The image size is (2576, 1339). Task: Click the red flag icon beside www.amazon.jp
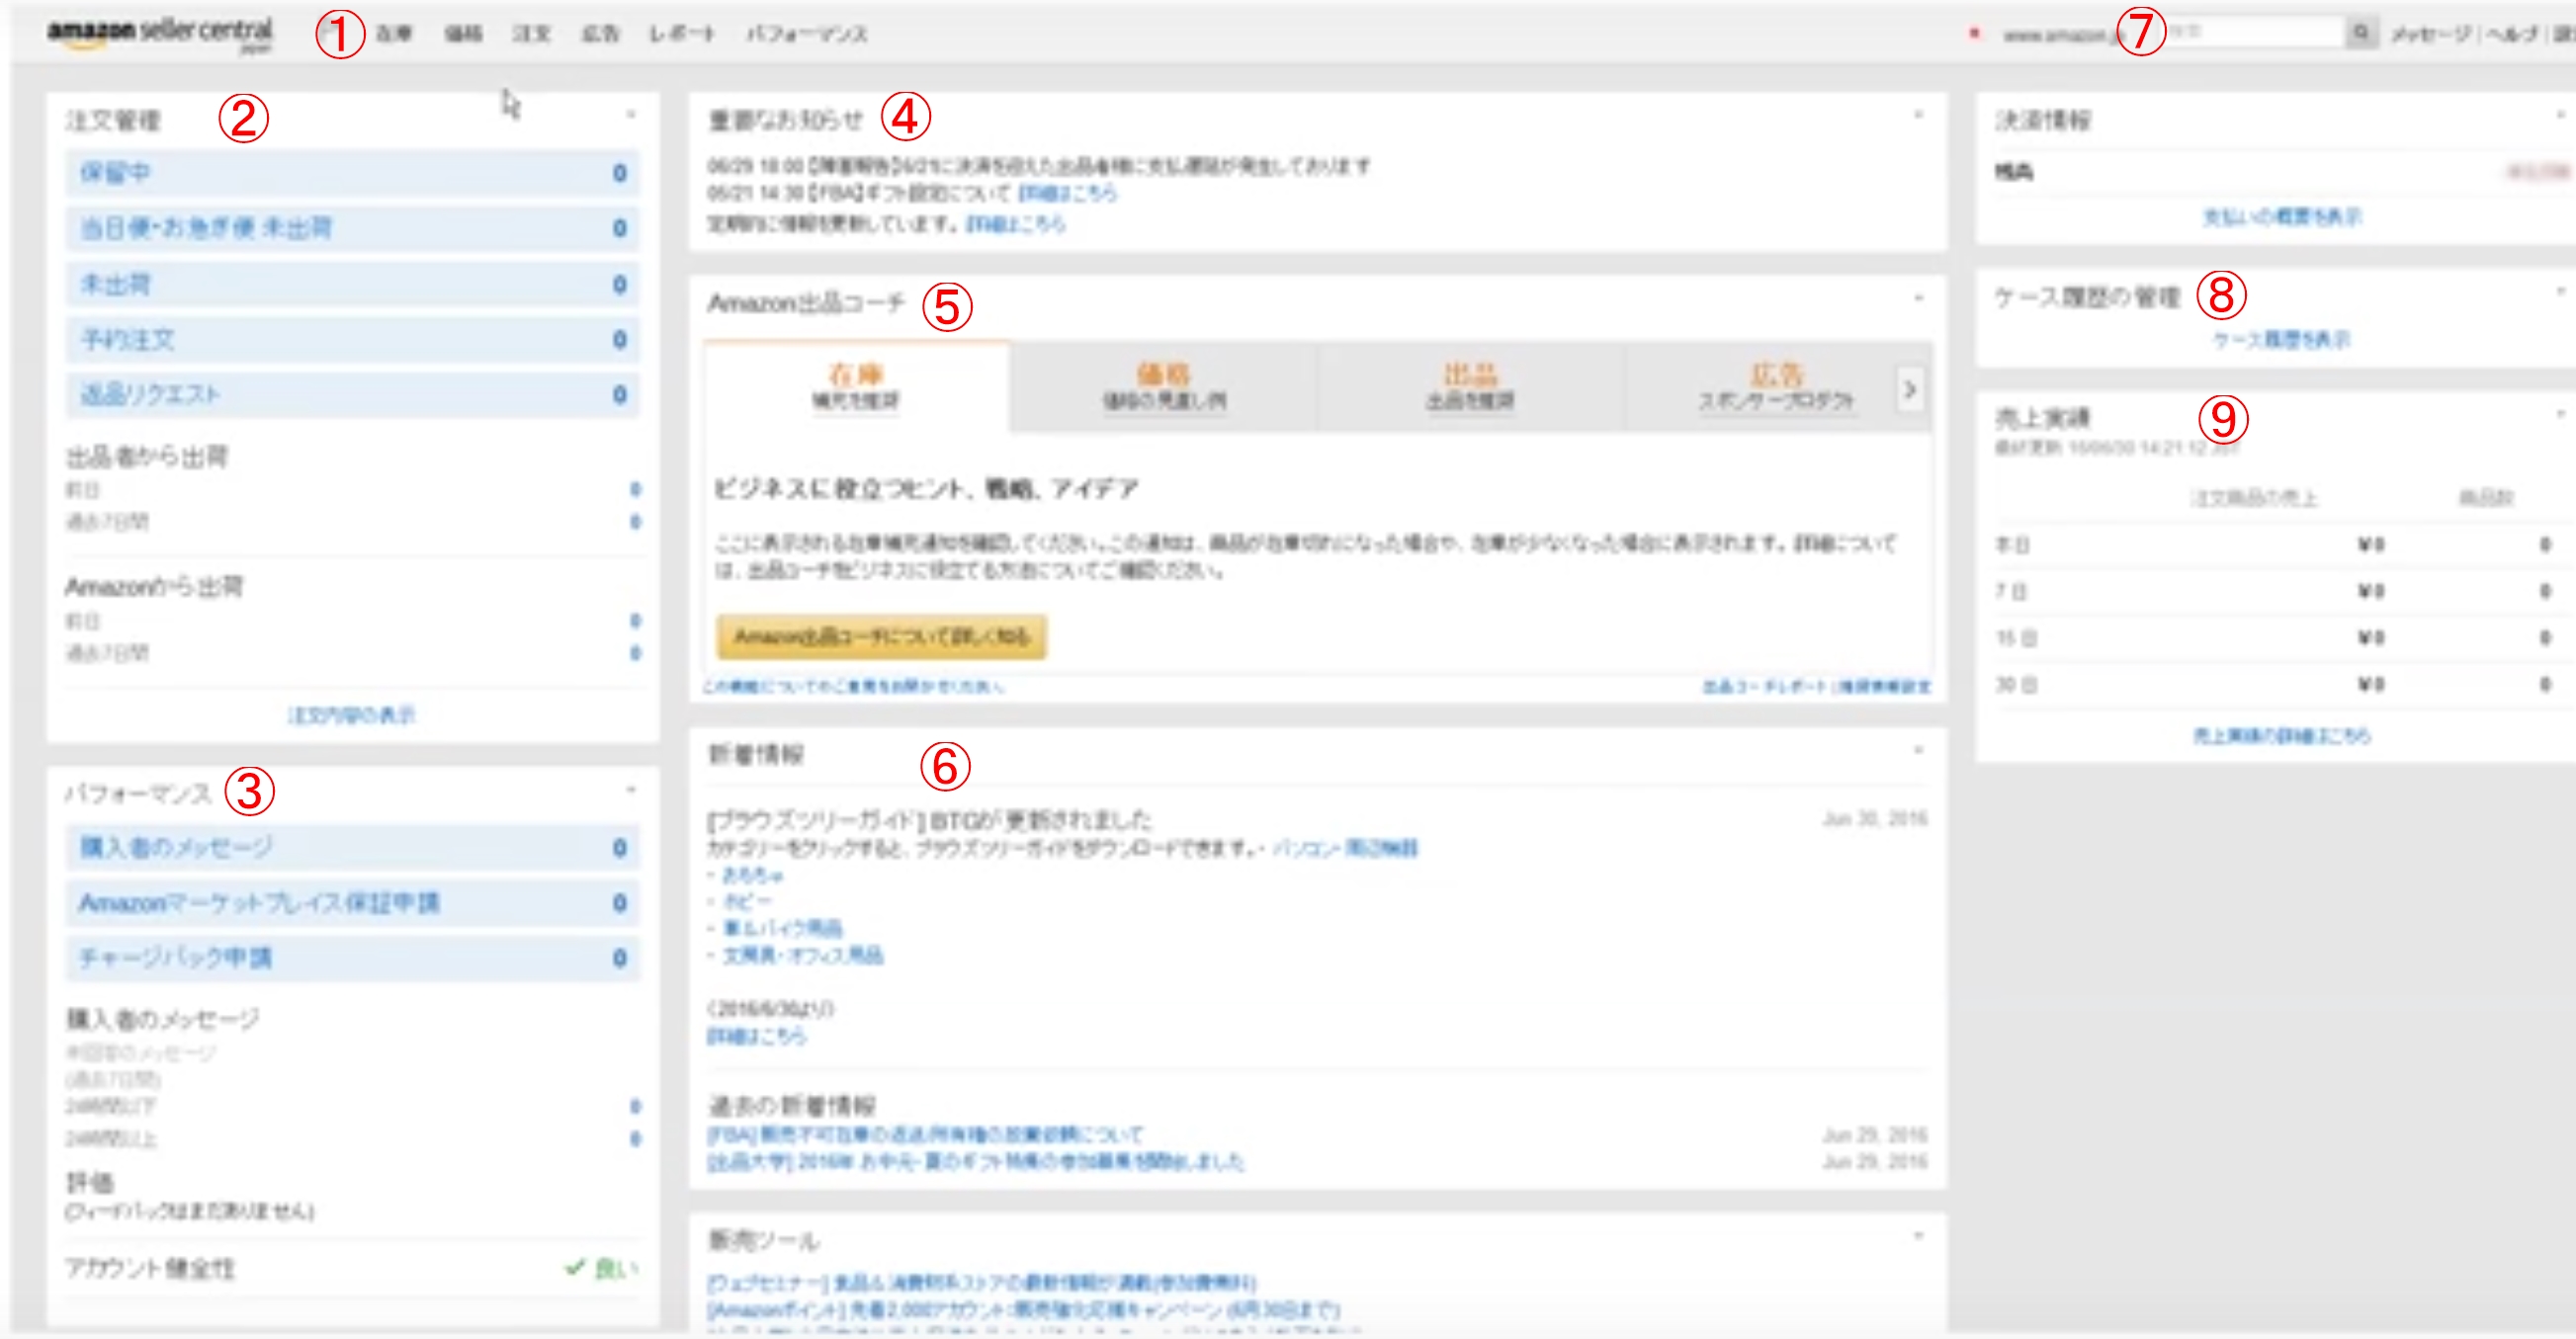(x=1974, y=33)
